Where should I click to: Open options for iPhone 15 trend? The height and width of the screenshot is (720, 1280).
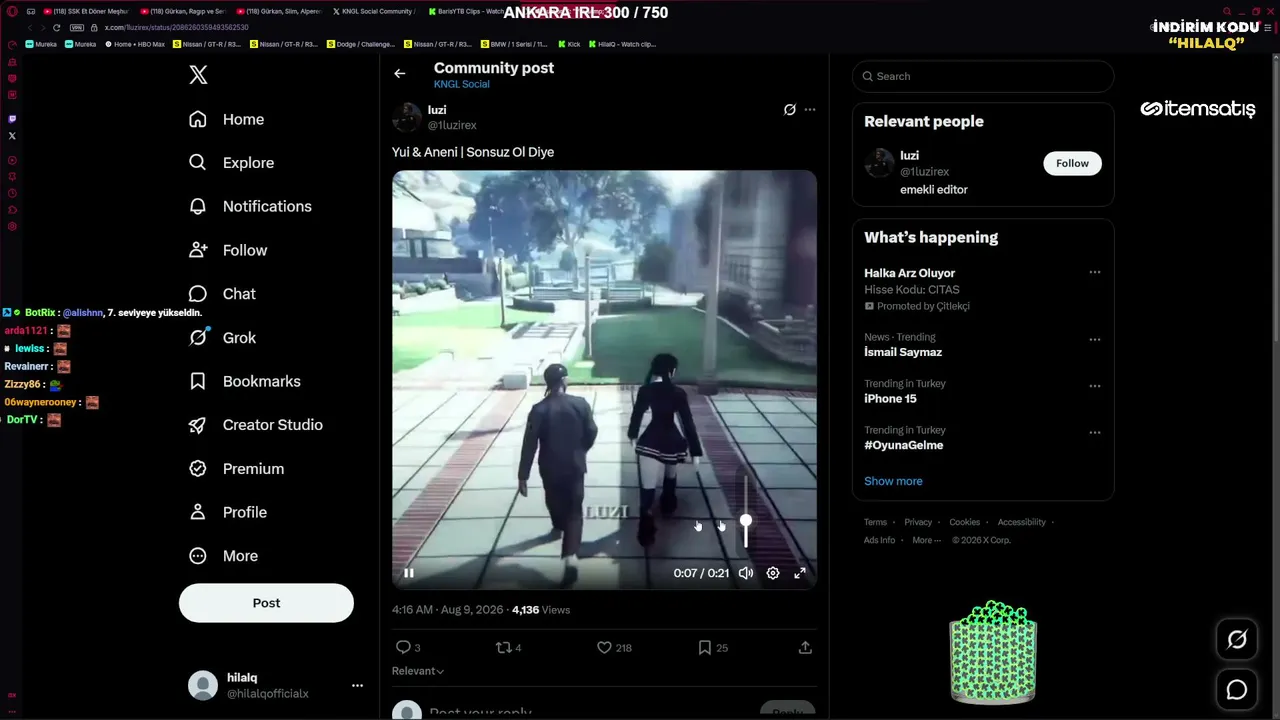[x=1095, y=386]
